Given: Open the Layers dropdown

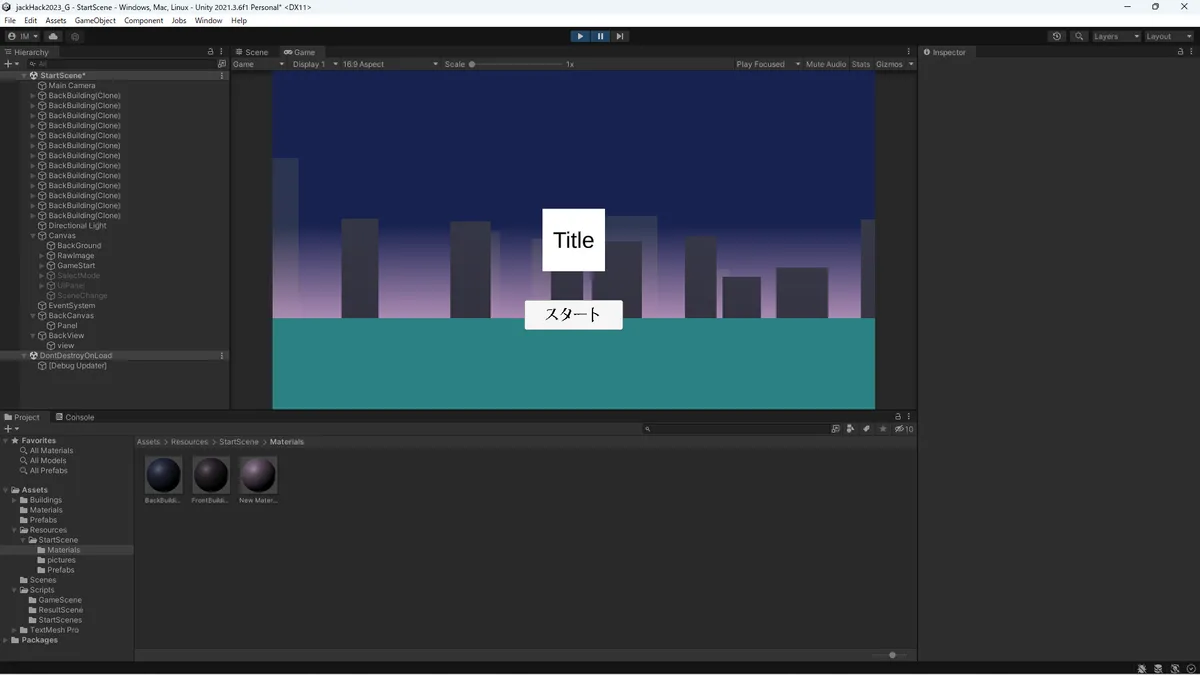Looking at the screenshot, I should click(1115, 36).
